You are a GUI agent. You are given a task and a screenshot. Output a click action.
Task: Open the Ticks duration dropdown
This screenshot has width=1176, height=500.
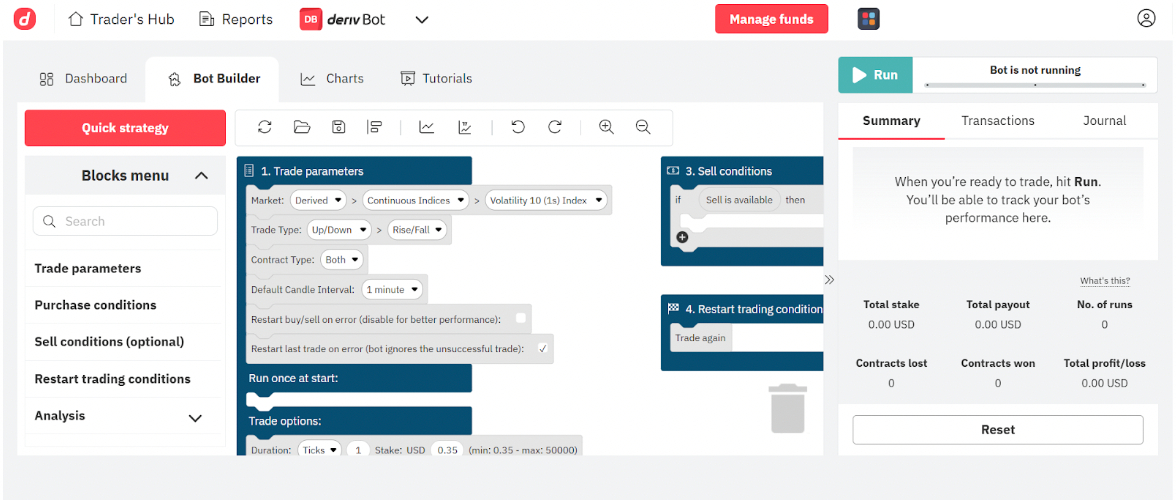[x=320, y=450]
